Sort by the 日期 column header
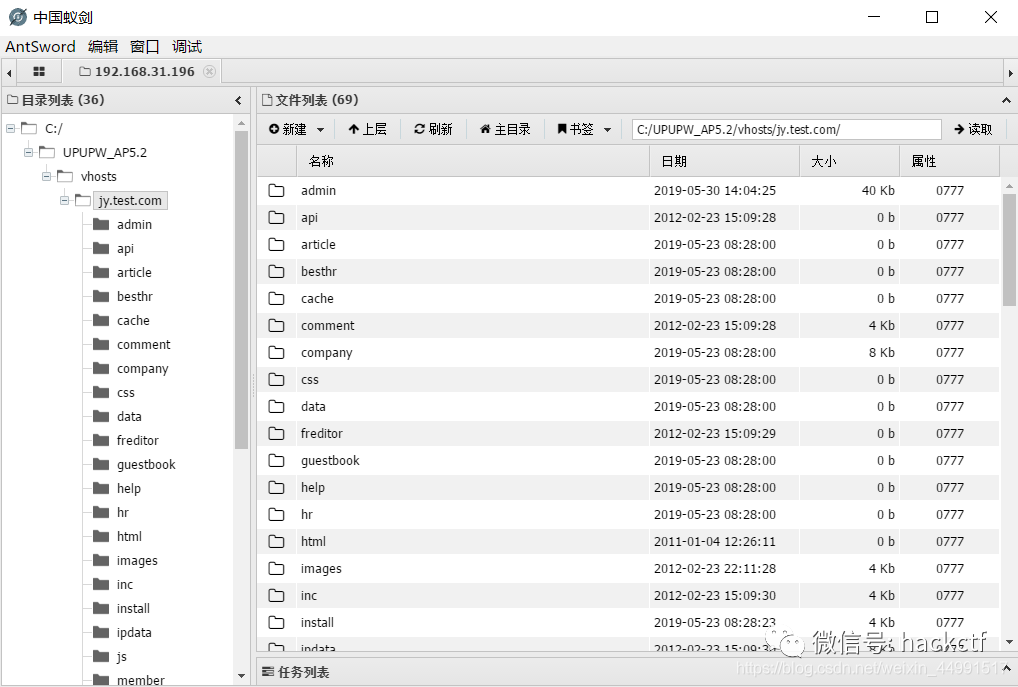The width and height of the screenshot is (1018, 687). tap(725, 161)
